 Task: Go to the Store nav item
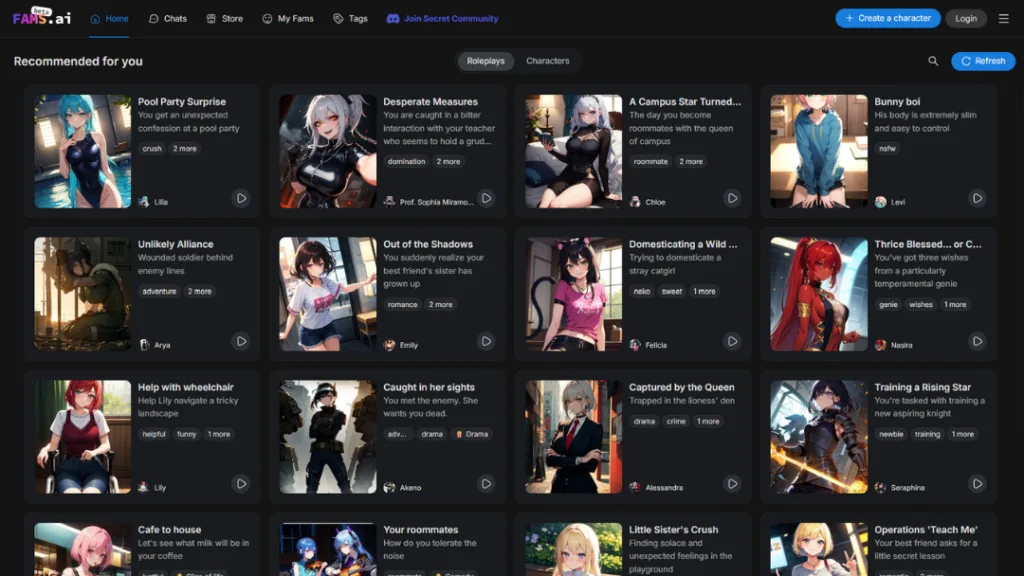point(225,18)
